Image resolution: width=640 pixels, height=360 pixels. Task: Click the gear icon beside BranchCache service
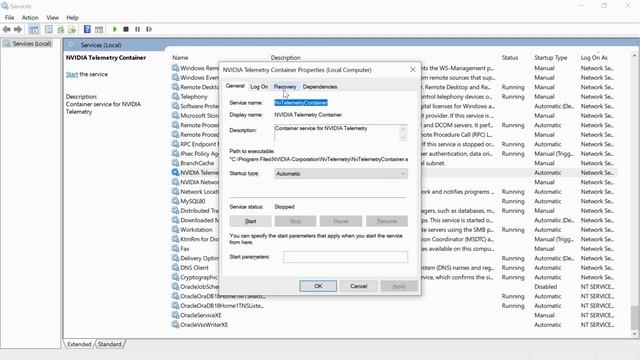coord(176,163)
